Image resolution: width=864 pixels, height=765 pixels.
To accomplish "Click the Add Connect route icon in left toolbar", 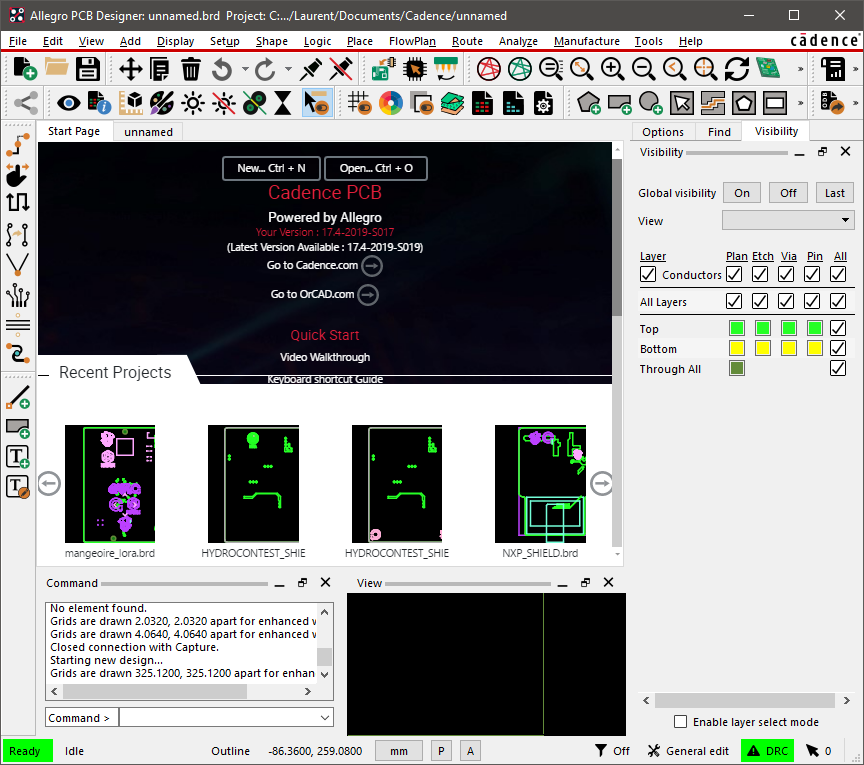I will 18,146.
